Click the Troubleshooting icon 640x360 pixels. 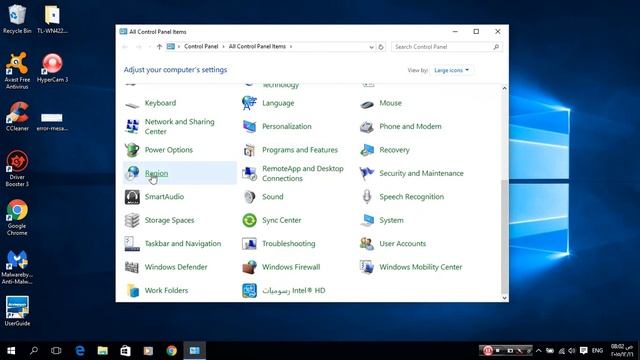[249, 244]
